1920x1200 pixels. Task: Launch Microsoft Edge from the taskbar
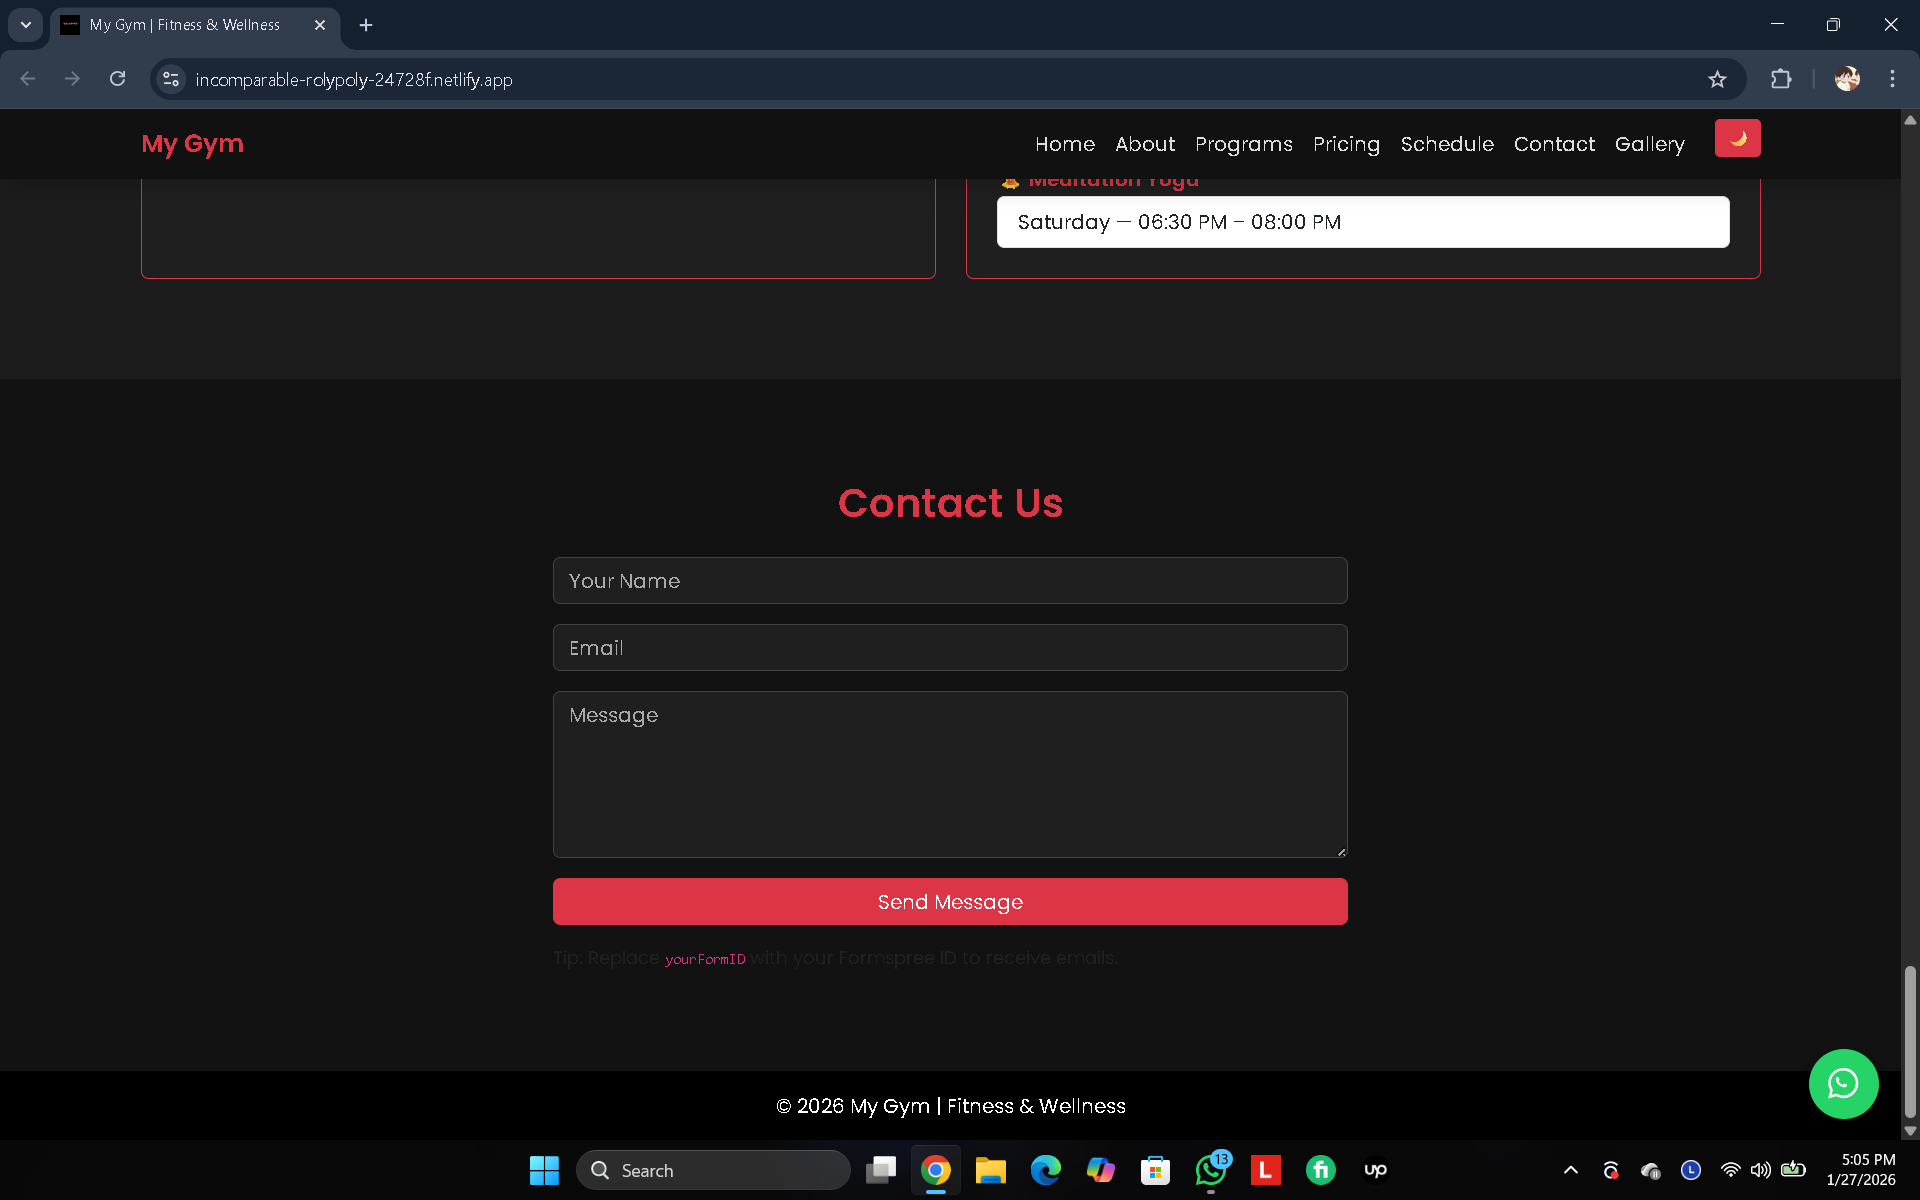point(1046,1170)
